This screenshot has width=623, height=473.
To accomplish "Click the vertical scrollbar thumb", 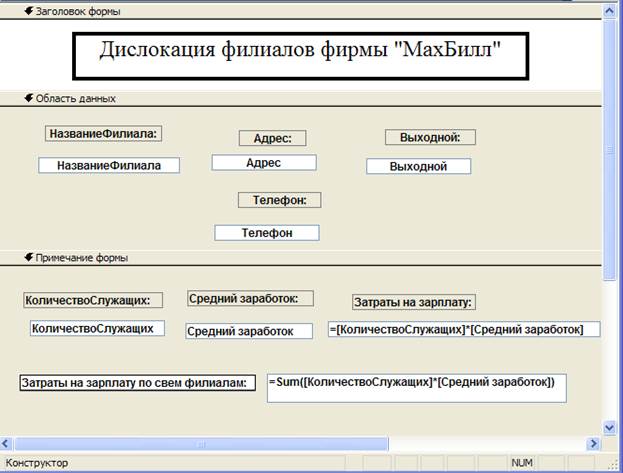I will (609, 150).
